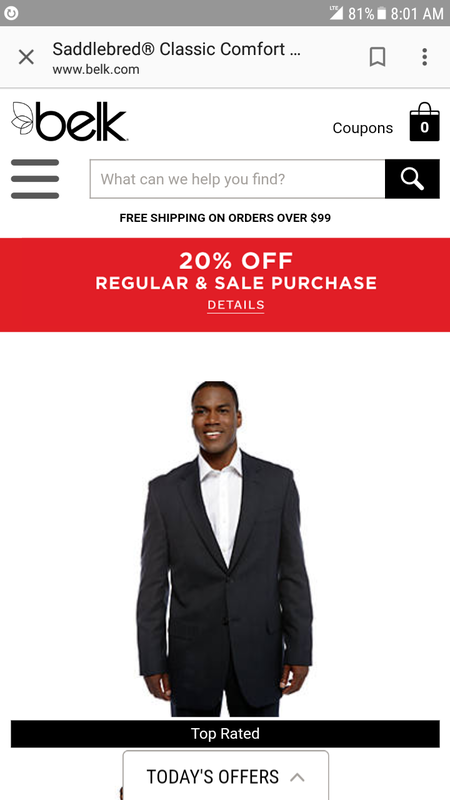Open the sport coat product image

click(x=225, y=548)
